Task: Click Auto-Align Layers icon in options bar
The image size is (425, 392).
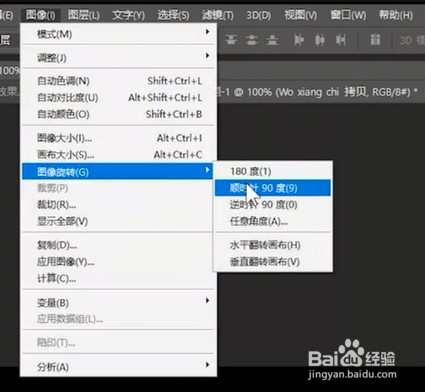Action: pos(375,40)
